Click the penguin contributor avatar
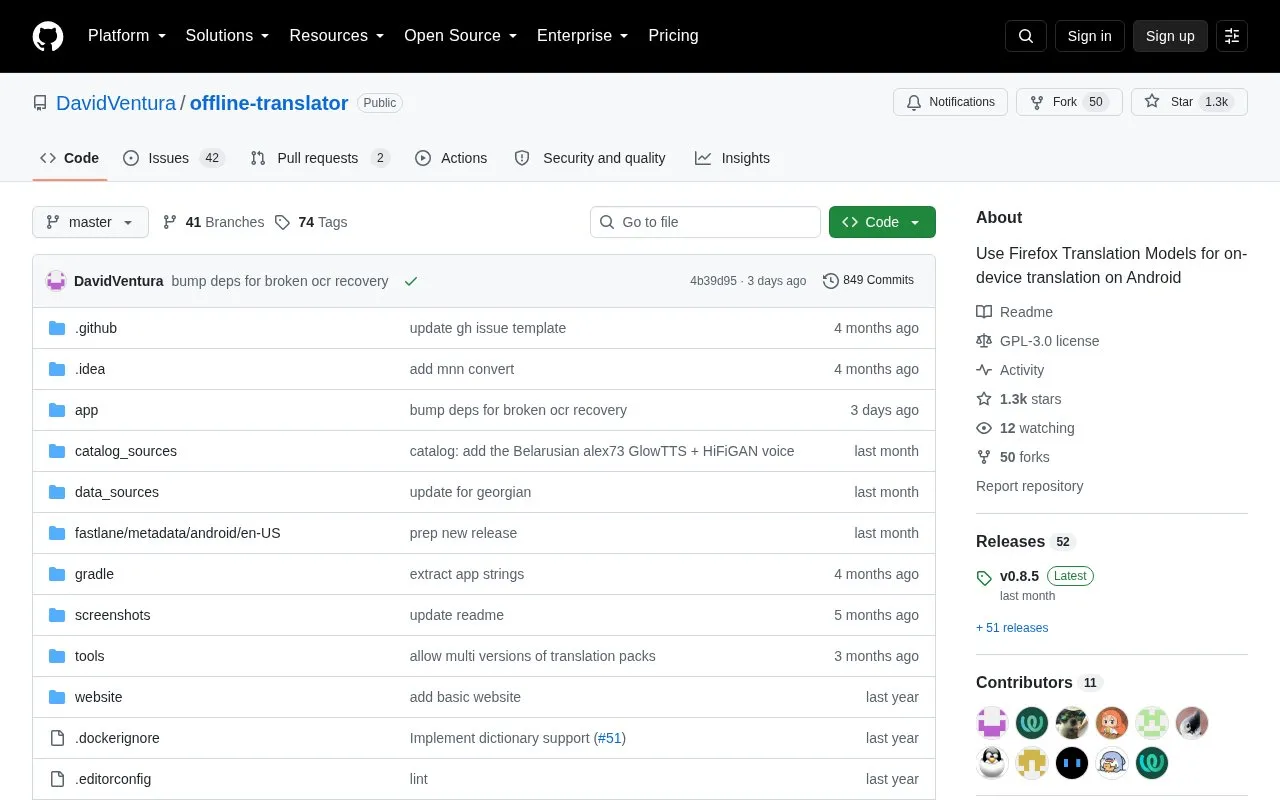This screenshot has width=1280, height=800. (x=992, y=763)
